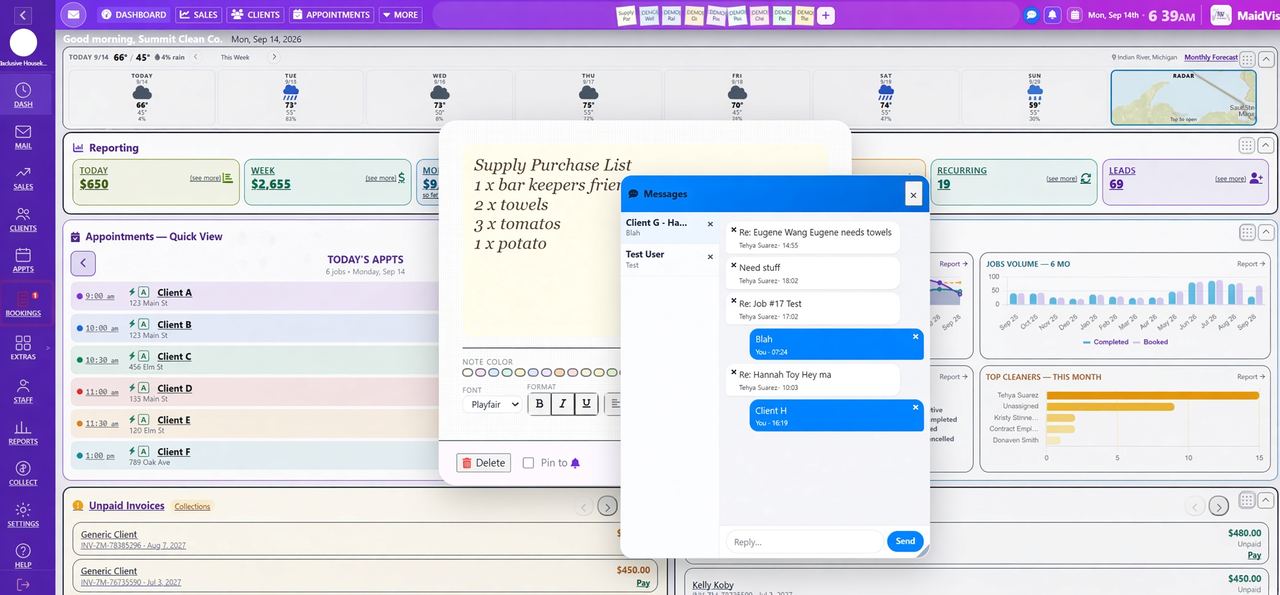Image resolution: width=1280 pixels, height=595 pixels.
Task: Collapse the left sidebar with back chevron
Action: click(x=22, y=15)
